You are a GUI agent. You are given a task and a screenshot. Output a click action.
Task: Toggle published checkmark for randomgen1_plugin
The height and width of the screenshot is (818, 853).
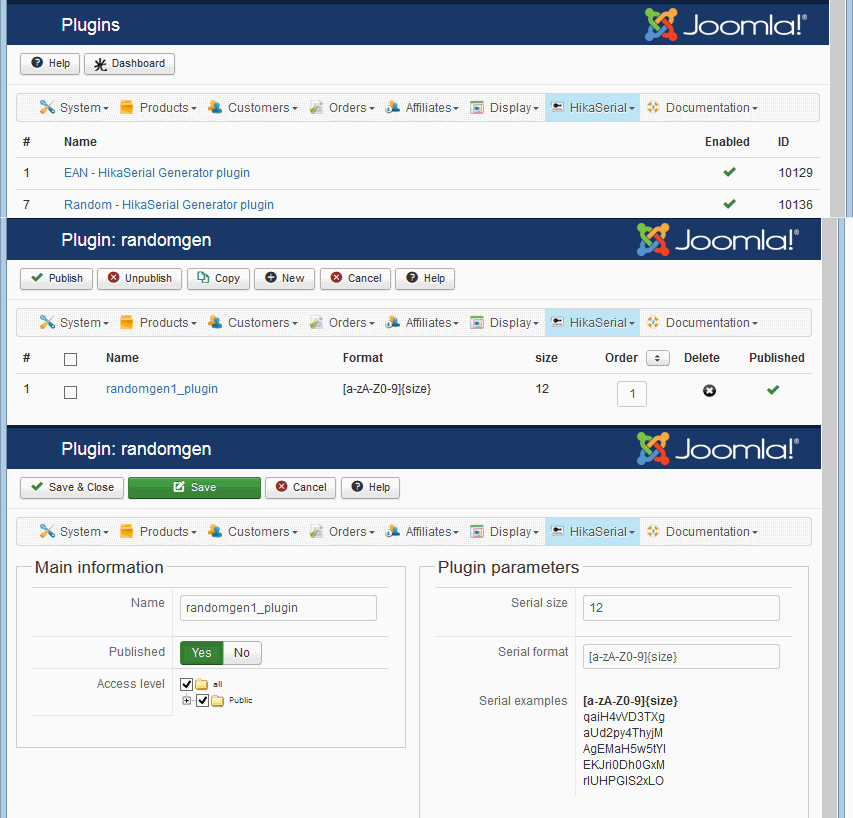pyautogui.click(x=773, y=390)
